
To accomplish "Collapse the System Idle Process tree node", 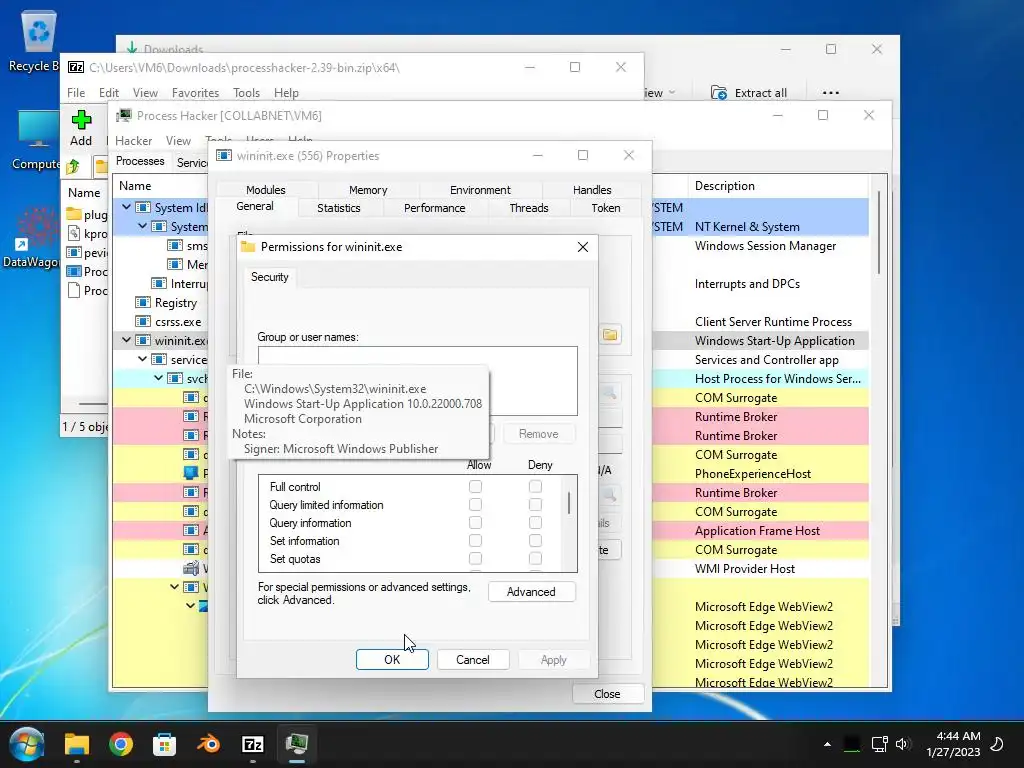I will coord(127,207).
